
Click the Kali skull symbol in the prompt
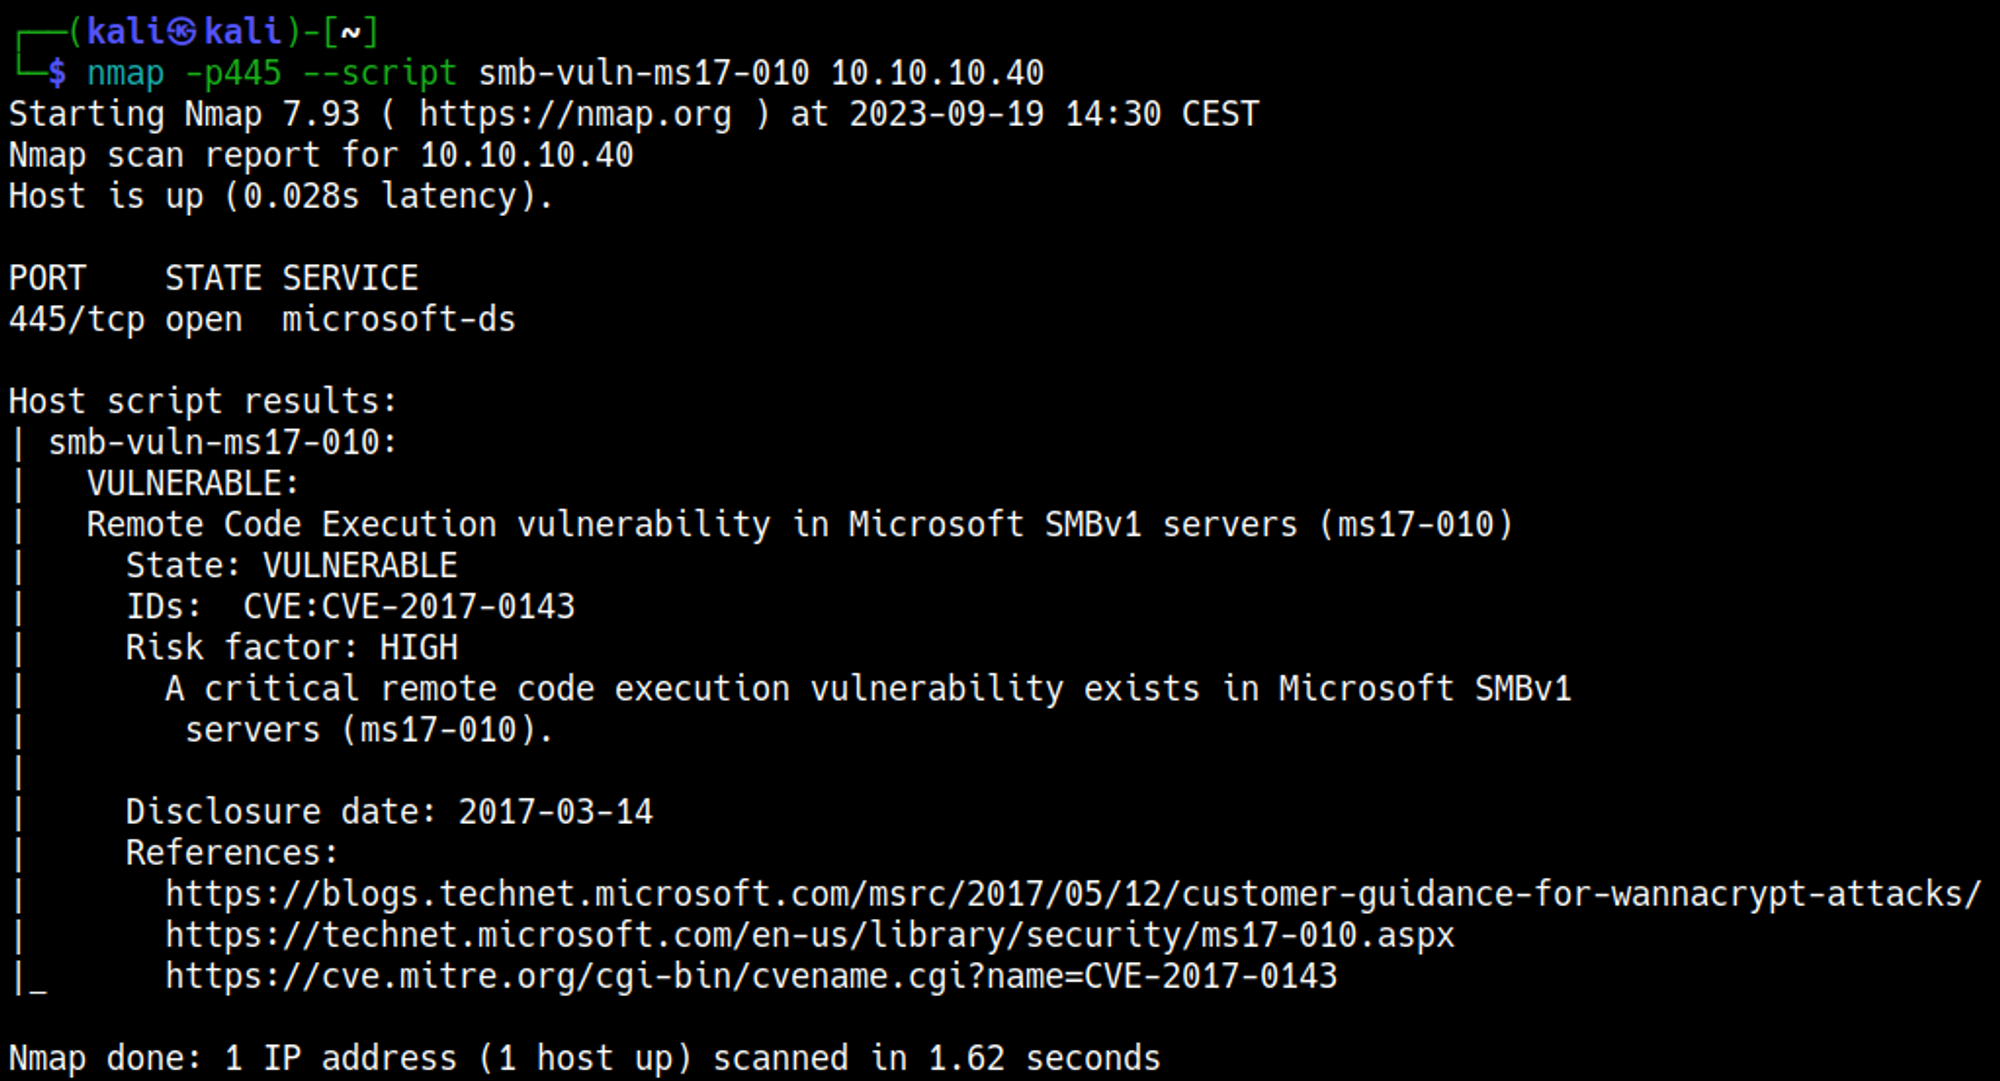click(x=182, y=32)
